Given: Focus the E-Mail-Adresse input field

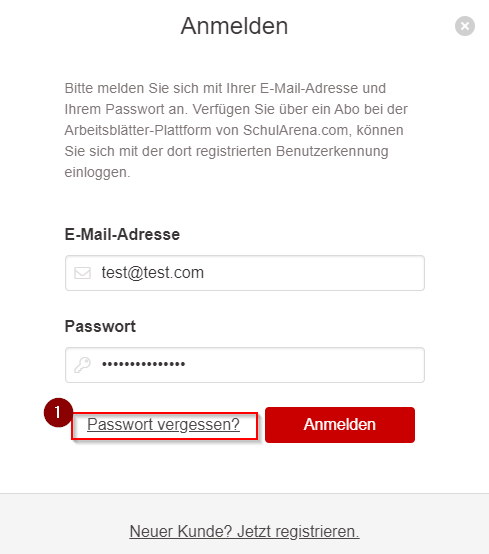Looking at the screenshot, I should (x=245, y=273).
